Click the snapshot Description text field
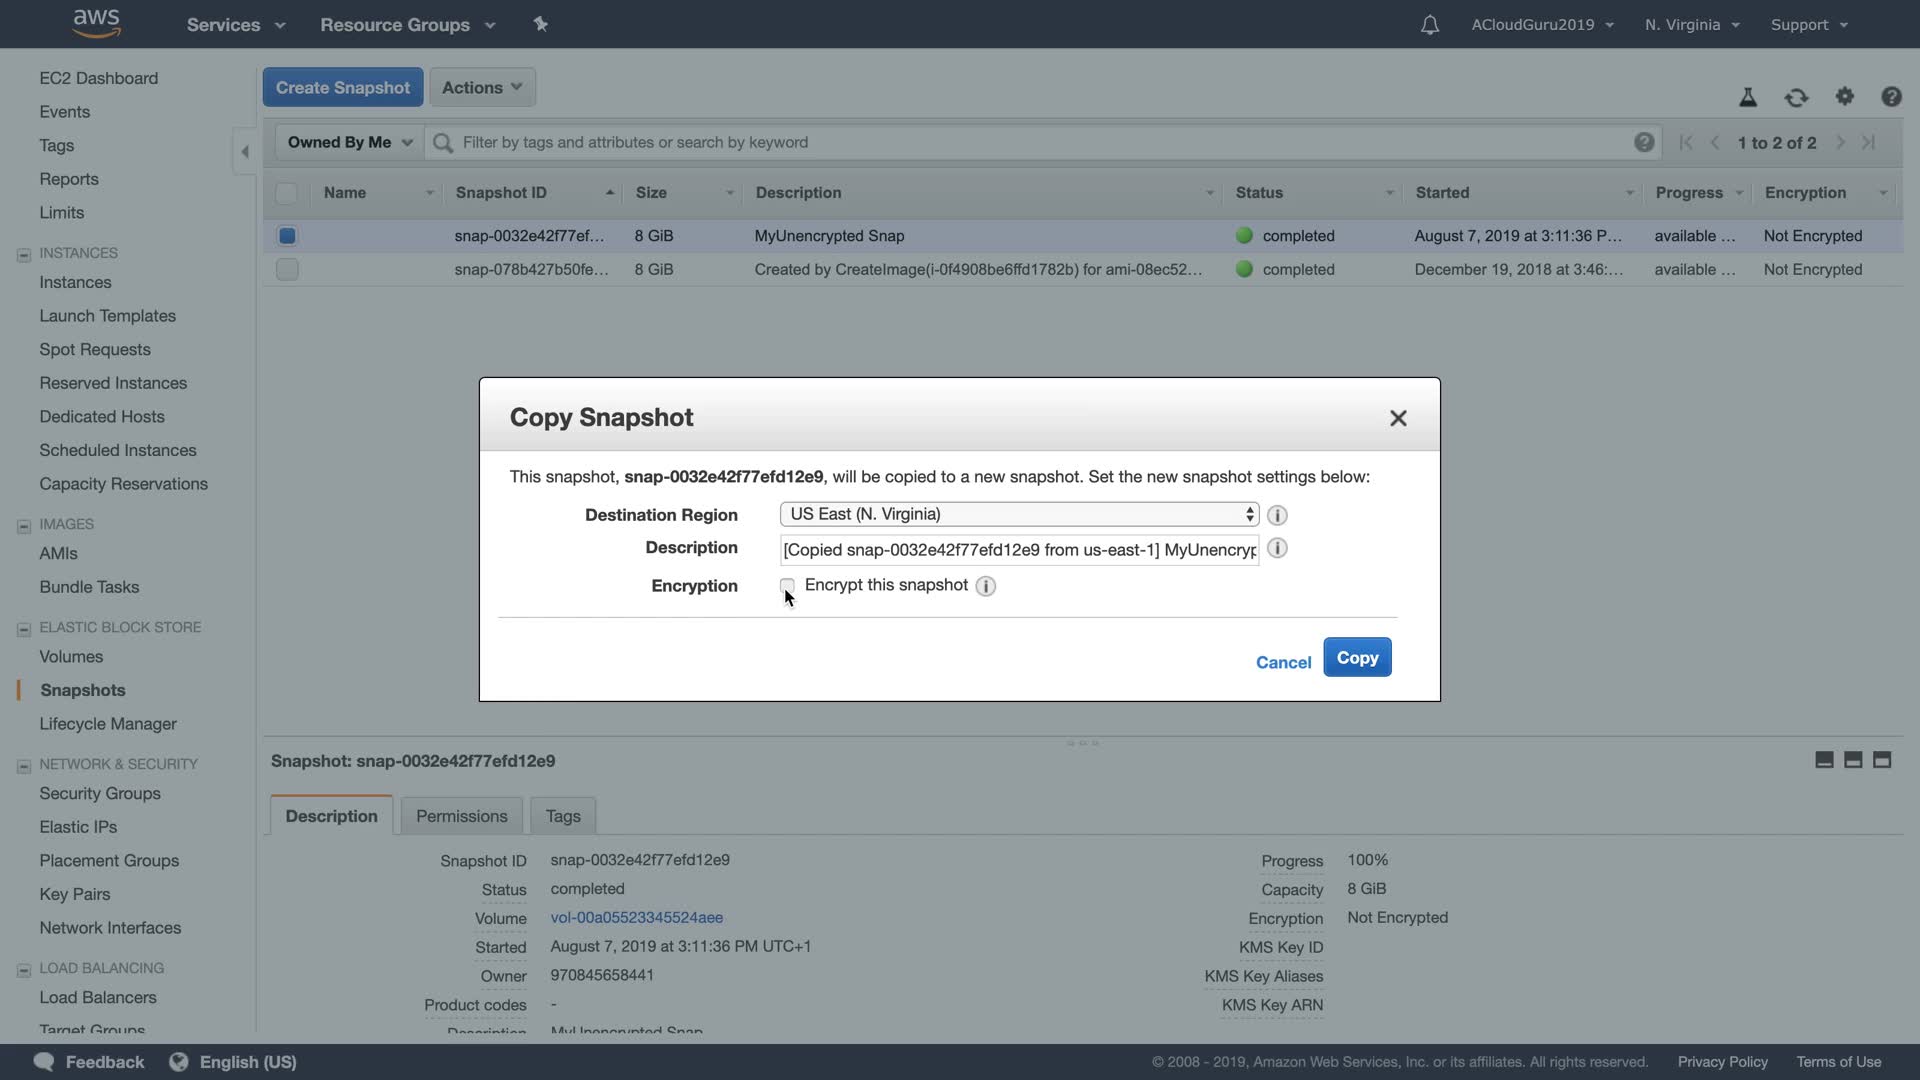 point(1018,549)
